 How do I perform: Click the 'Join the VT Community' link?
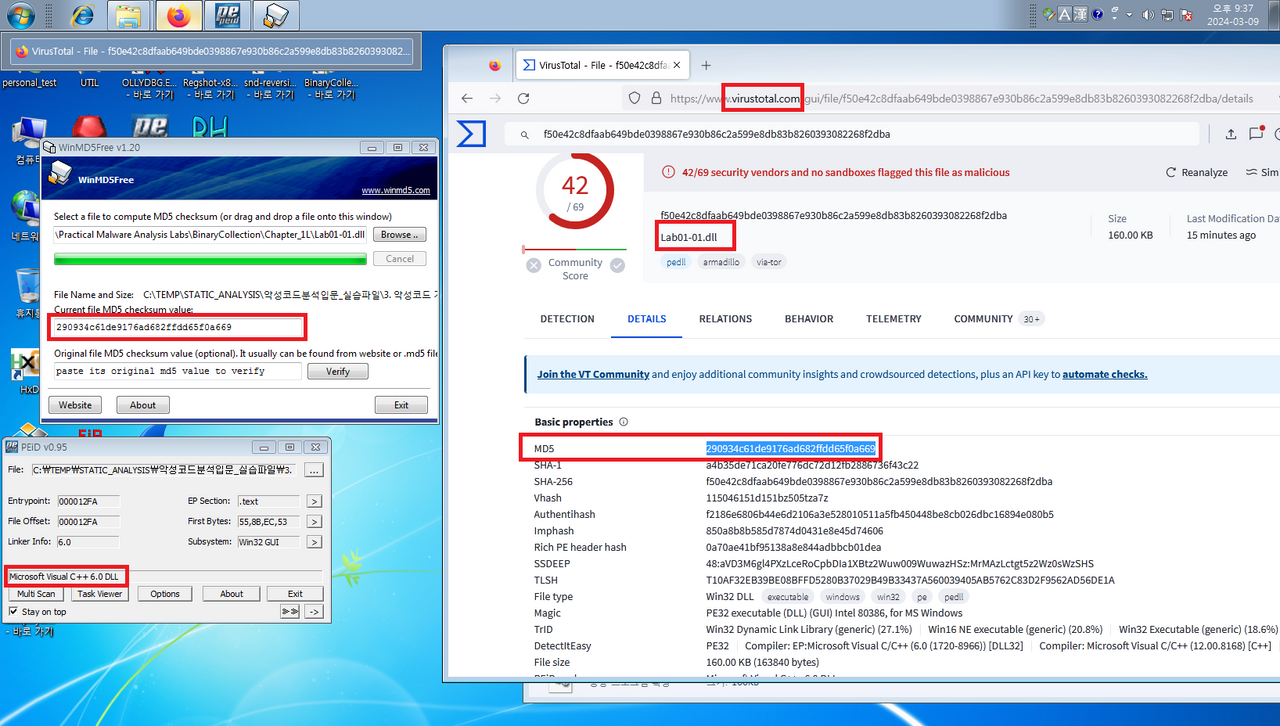point(593,374)
